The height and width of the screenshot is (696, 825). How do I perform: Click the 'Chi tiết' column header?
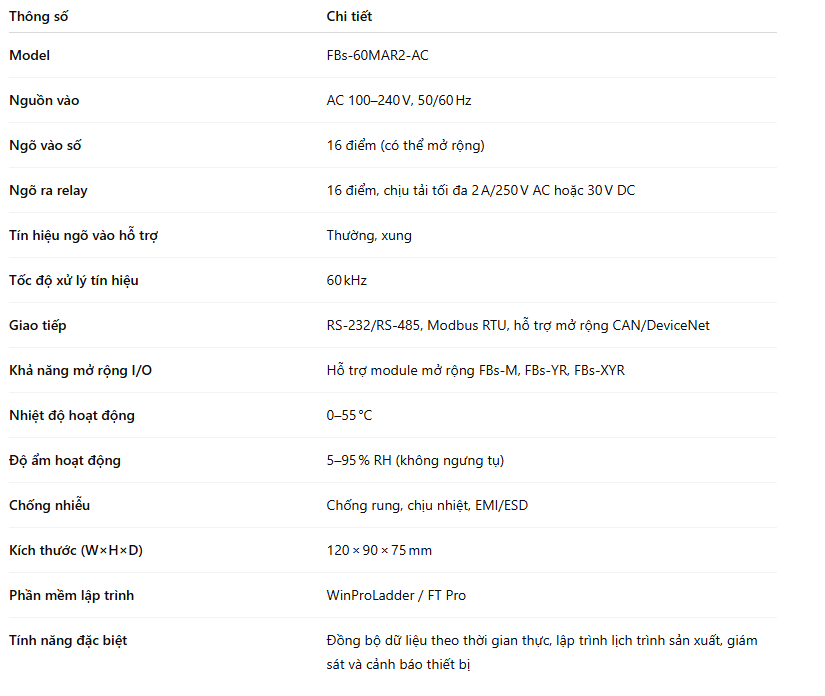pyautogui.click(x=349, y=16)
